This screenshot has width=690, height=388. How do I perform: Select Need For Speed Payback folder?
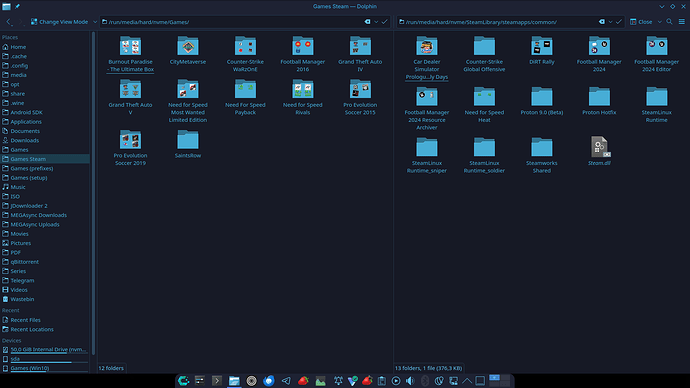[245, 97]
